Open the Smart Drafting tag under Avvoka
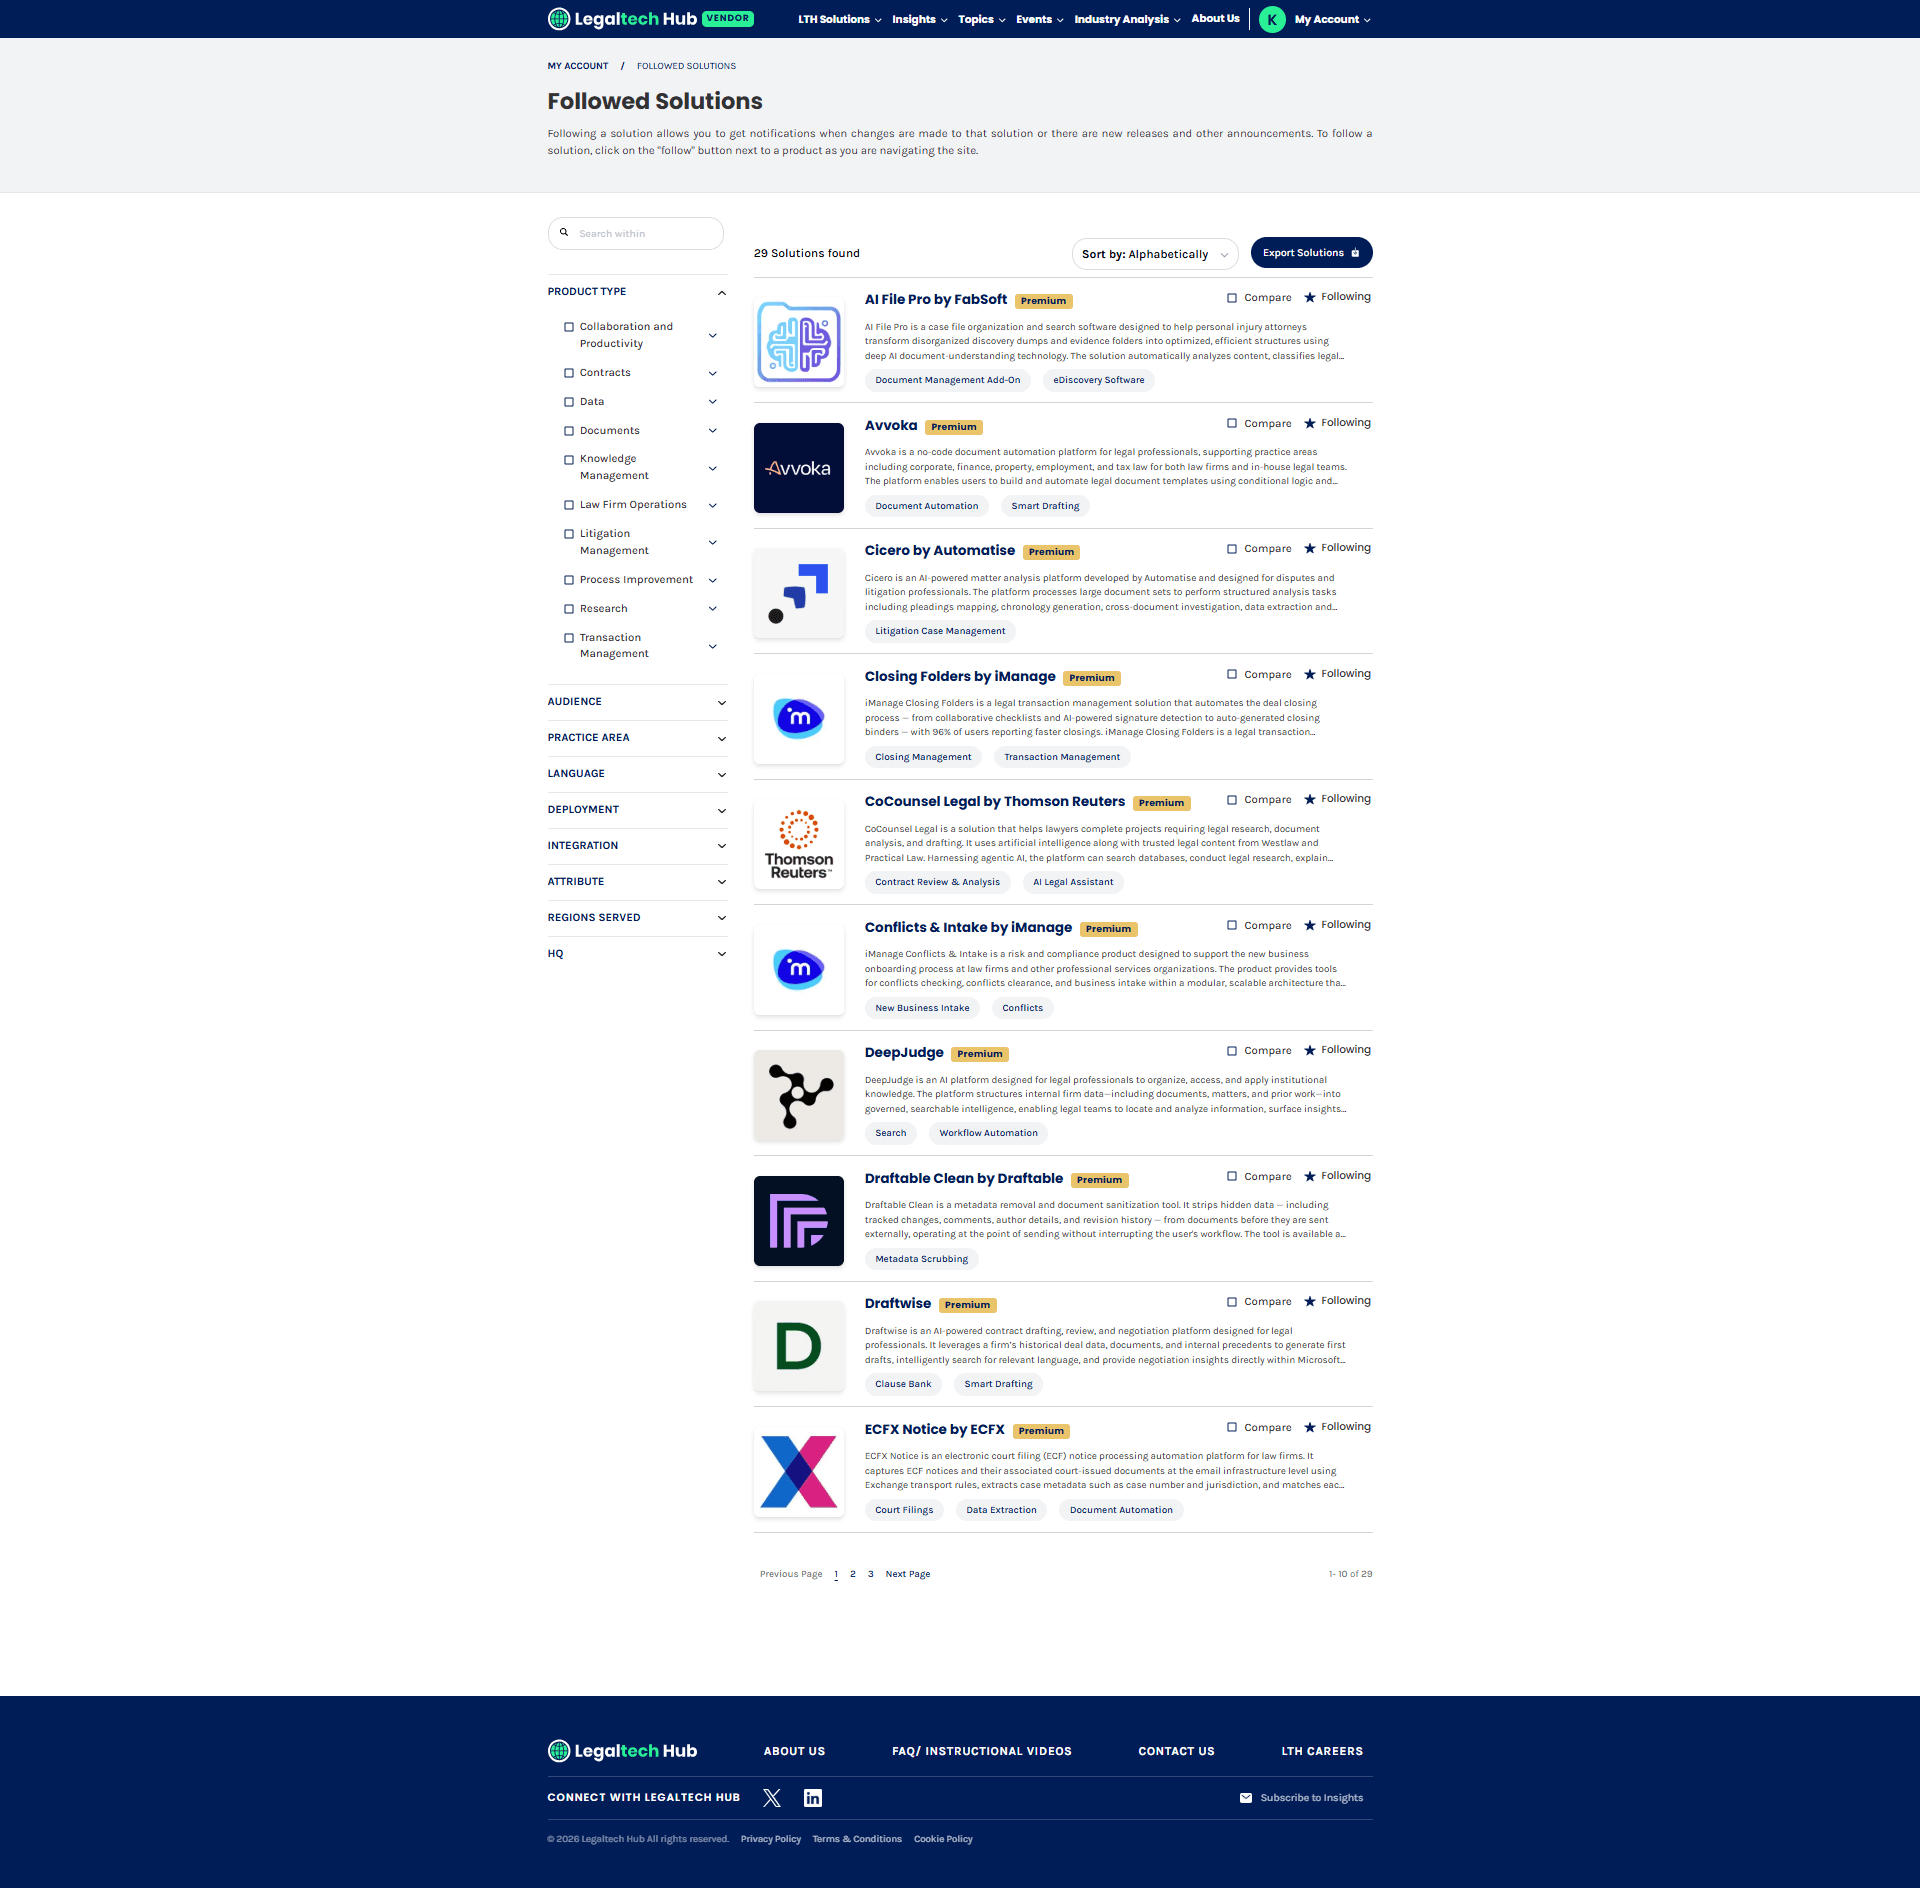Viewport: 1920px width, 1889px height. [x=1045, y=506]
